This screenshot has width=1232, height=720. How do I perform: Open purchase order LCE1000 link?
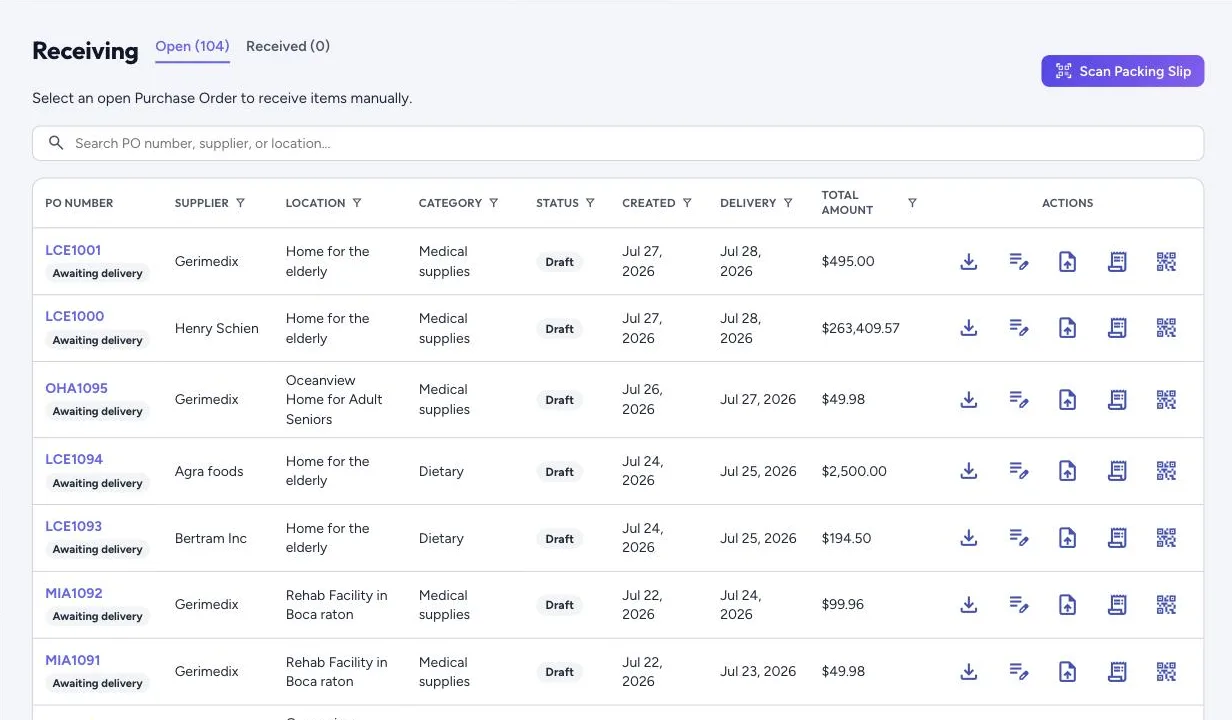(x=74, y=316)
